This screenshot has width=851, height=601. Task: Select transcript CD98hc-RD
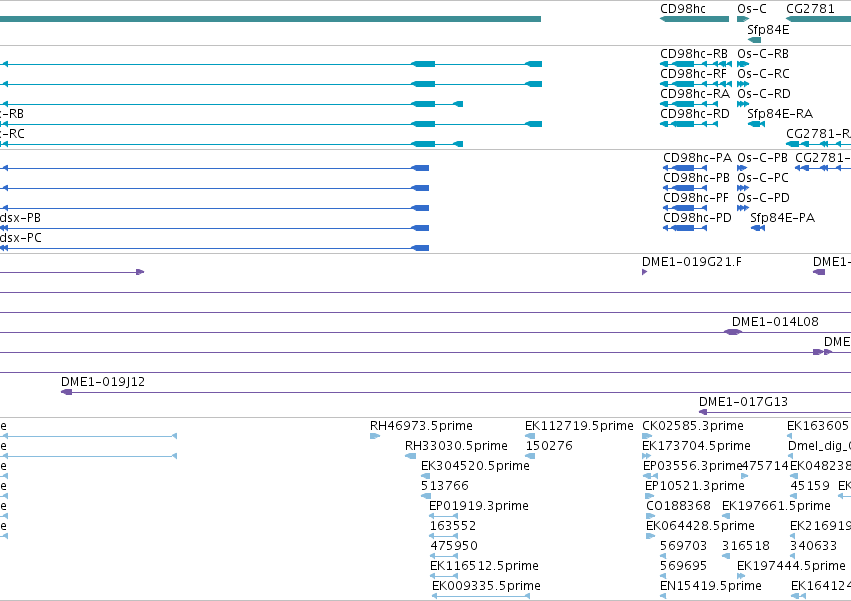click(689, 124)
